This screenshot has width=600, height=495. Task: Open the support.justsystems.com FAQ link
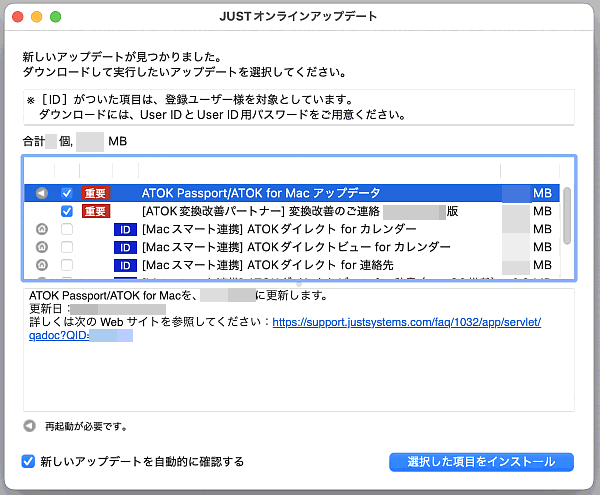[406, 322]
